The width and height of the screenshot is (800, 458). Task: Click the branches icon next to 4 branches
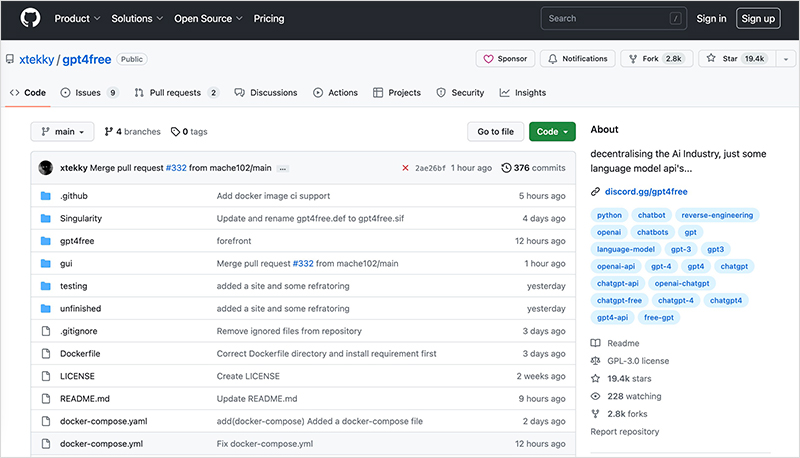tap(108, 132)
